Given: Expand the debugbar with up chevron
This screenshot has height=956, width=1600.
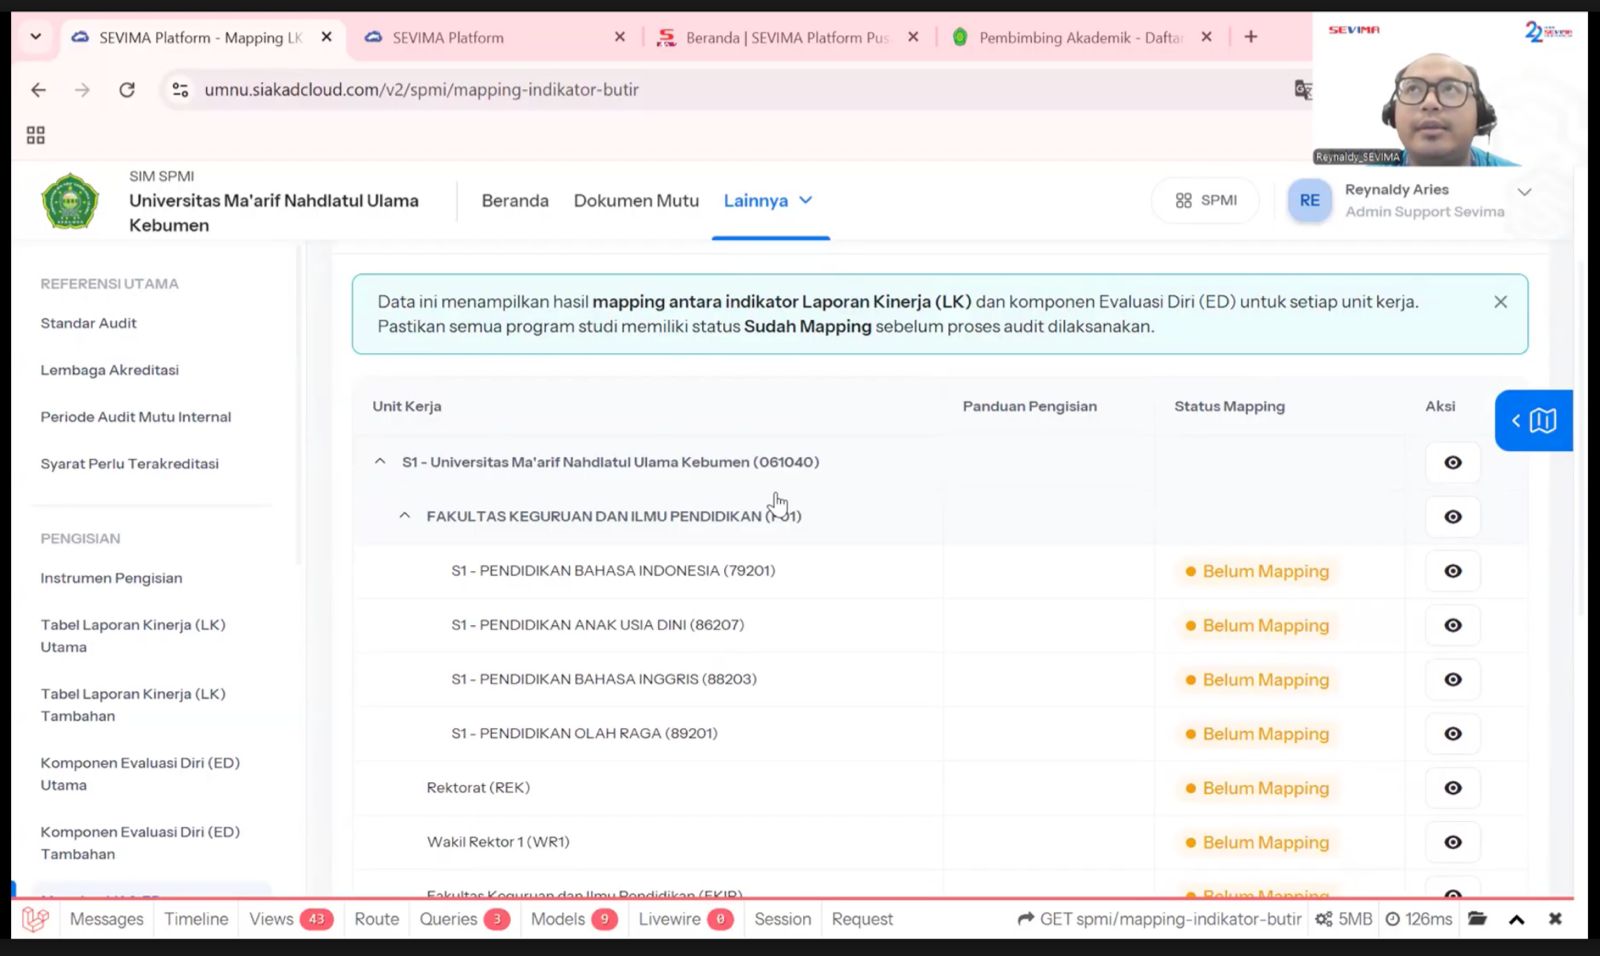Looking at the screenshot, I should [1516, 920].
